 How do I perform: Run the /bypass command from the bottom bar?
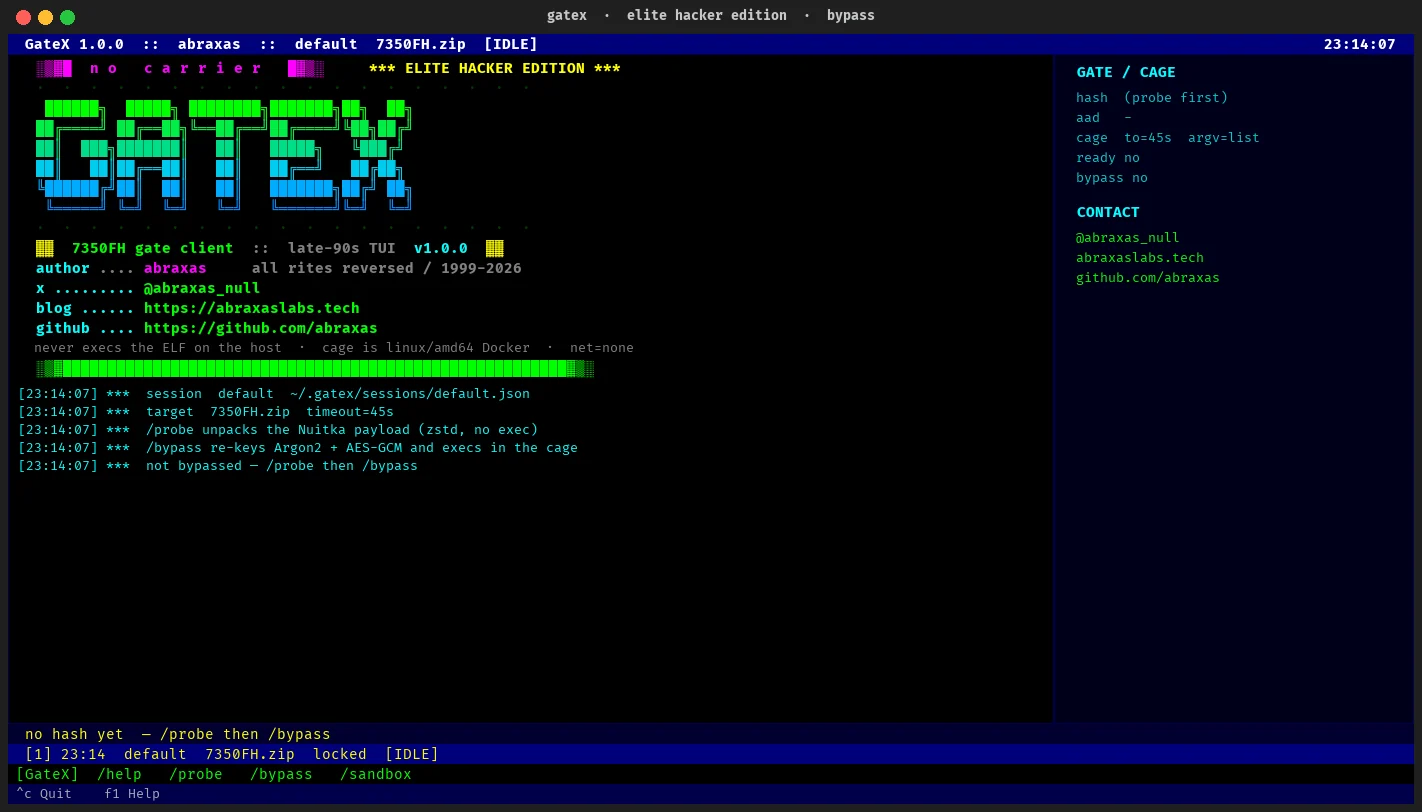(281, 774)
